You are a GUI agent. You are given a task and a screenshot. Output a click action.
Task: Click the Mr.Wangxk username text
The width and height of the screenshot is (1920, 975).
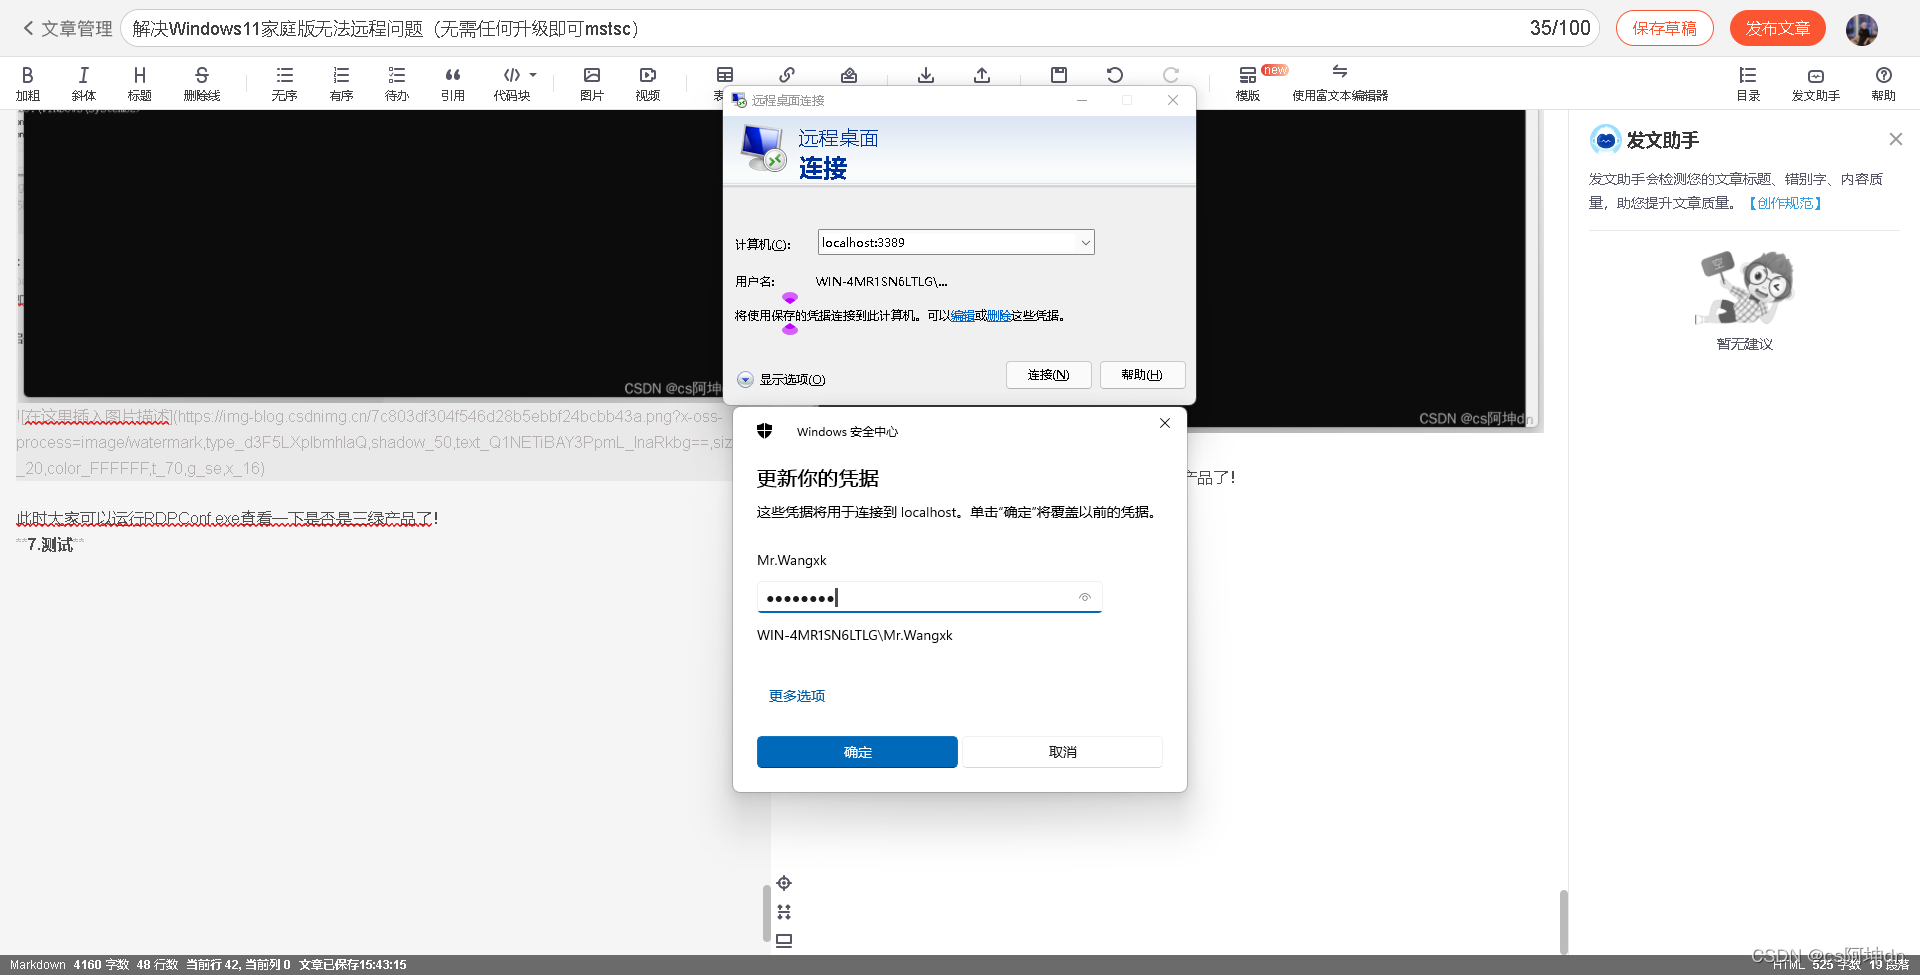[x=792, y=560]
